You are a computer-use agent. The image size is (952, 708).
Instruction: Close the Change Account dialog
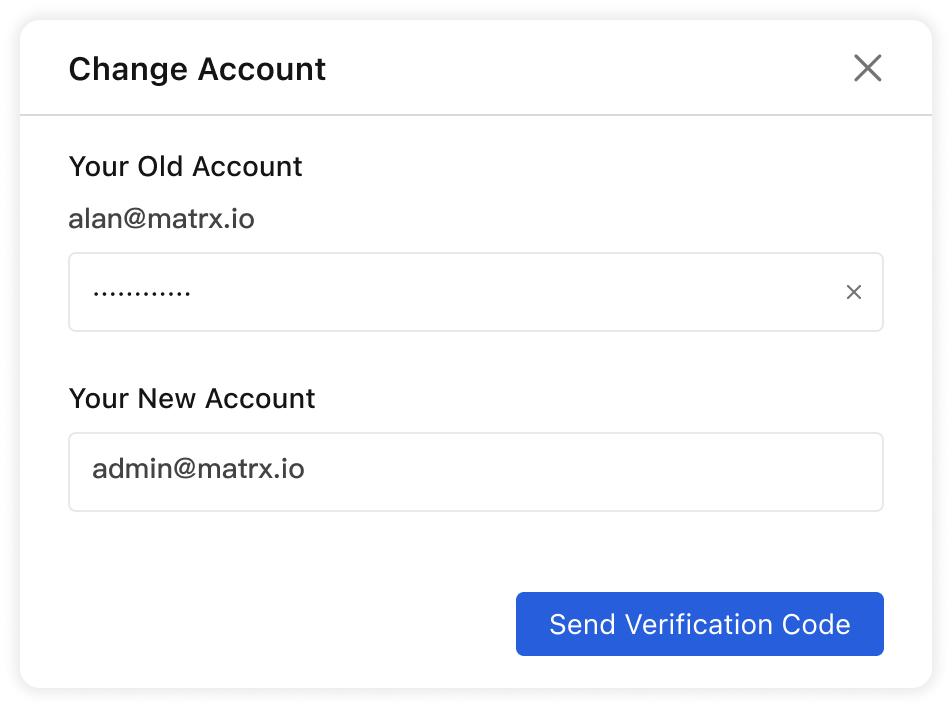pos(867,68)
